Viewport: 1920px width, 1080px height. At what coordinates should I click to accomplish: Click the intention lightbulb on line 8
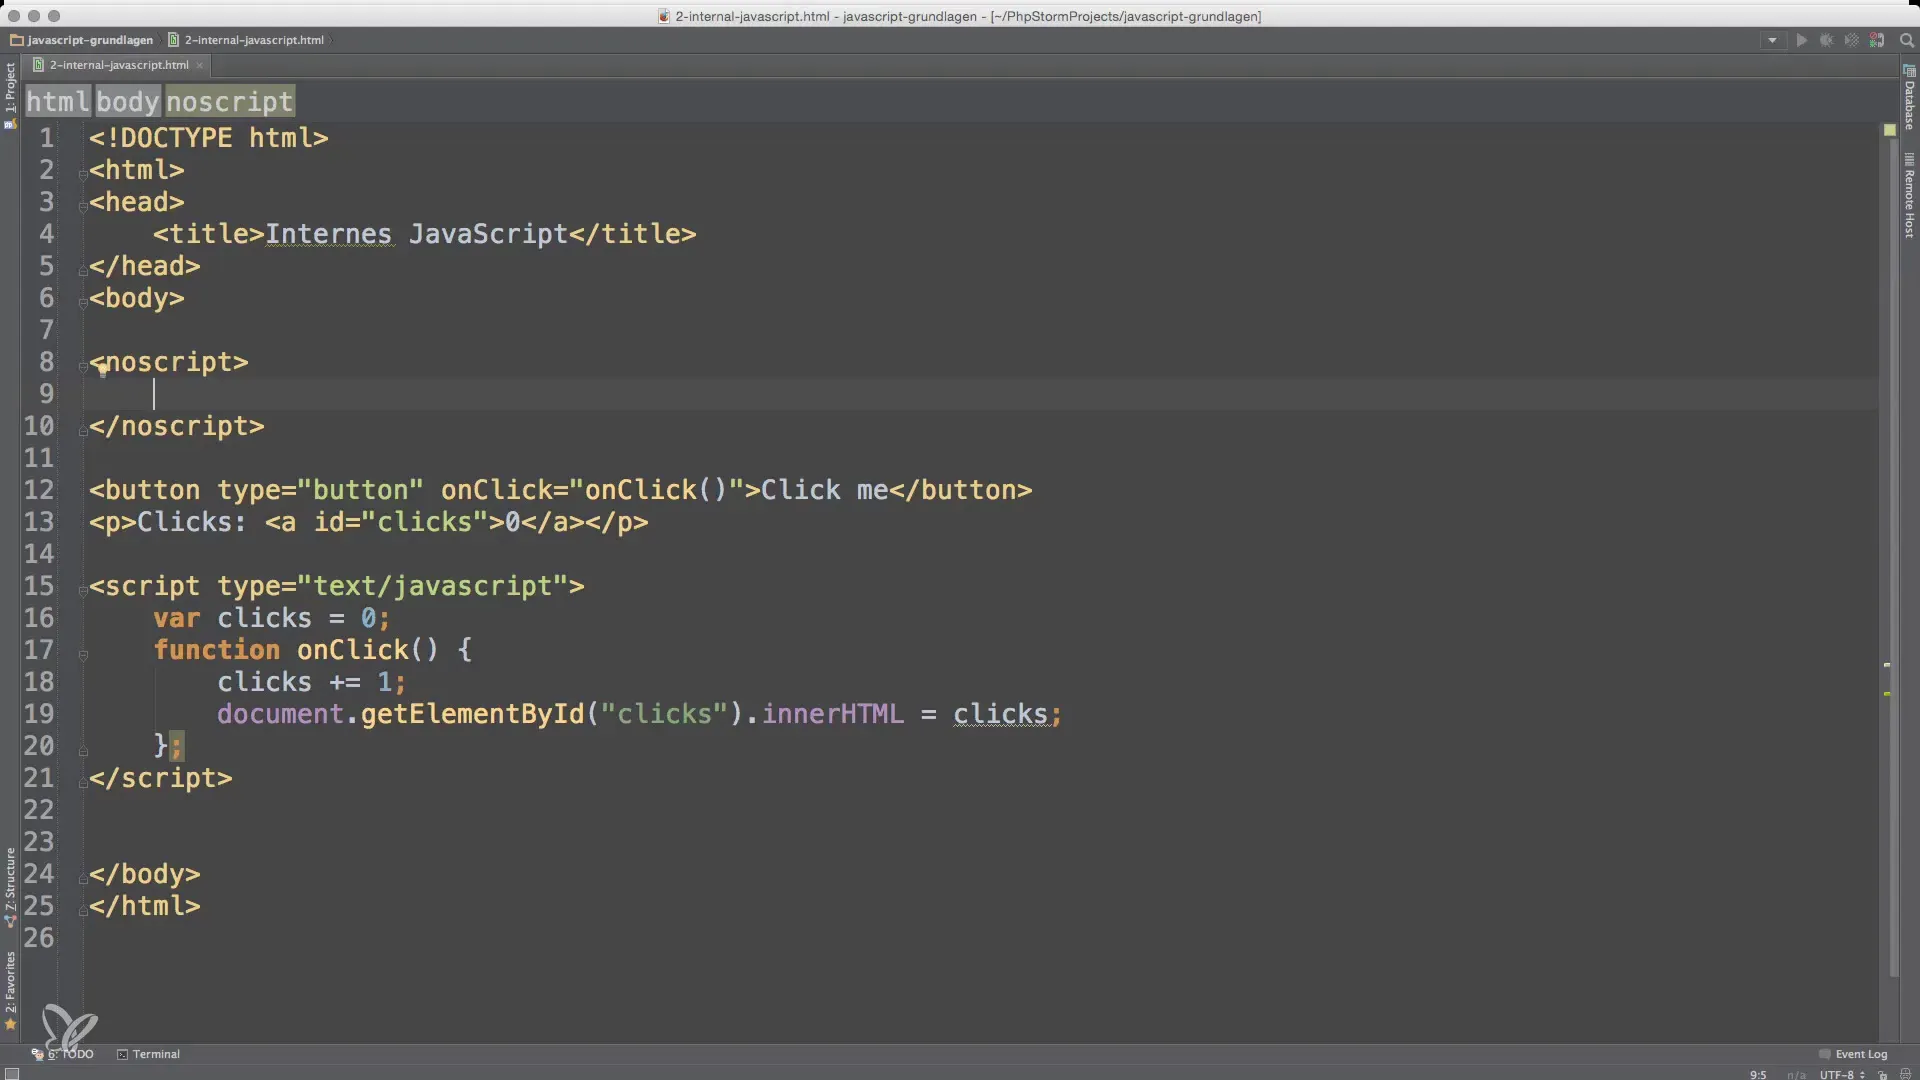pos(102,369)
